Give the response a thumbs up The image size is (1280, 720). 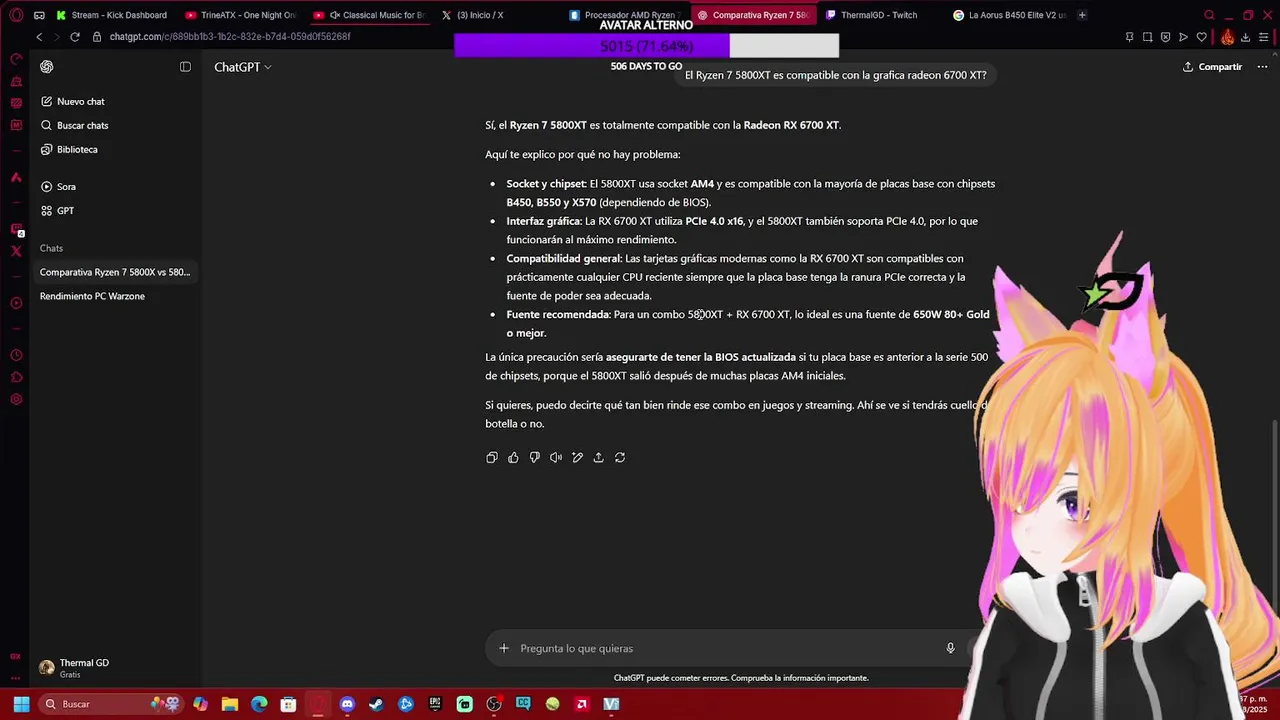click(513, 457)
